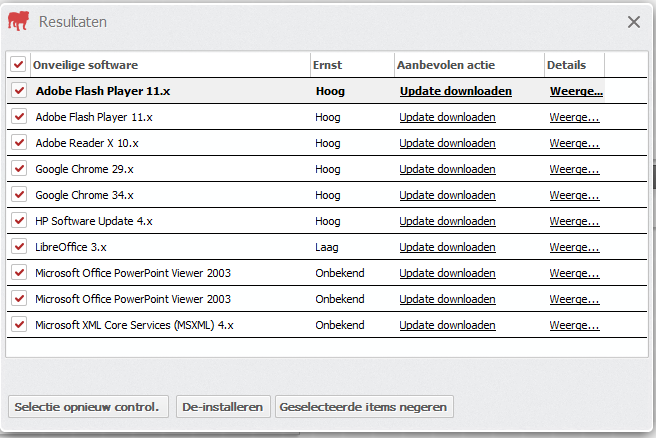Click the bold Update downloaden link
656x438 pixels.
pos(456,91)
